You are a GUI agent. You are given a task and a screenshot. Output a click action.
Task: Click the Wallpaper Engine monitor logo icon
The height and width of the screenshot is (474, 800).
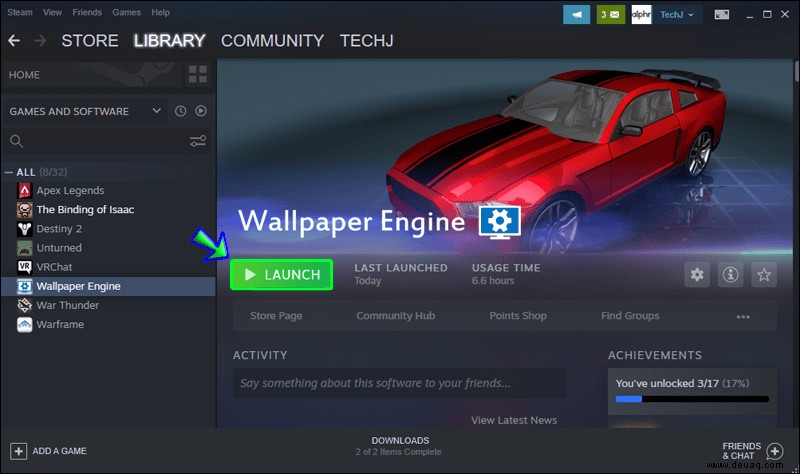click(500, 222)
